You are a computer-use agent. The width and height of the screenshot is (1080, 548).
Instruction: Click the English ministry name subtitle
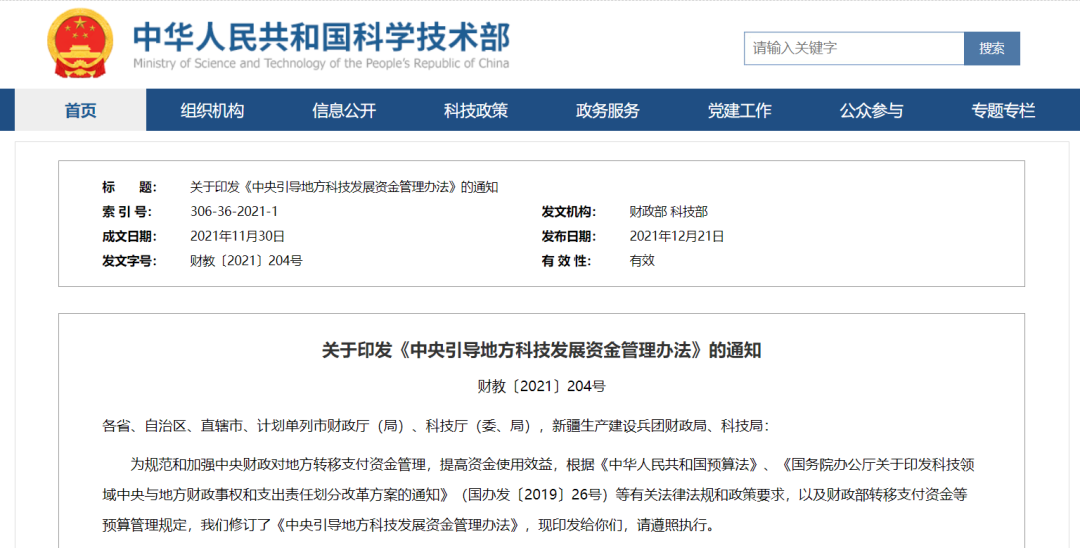(x=321, y=63)
